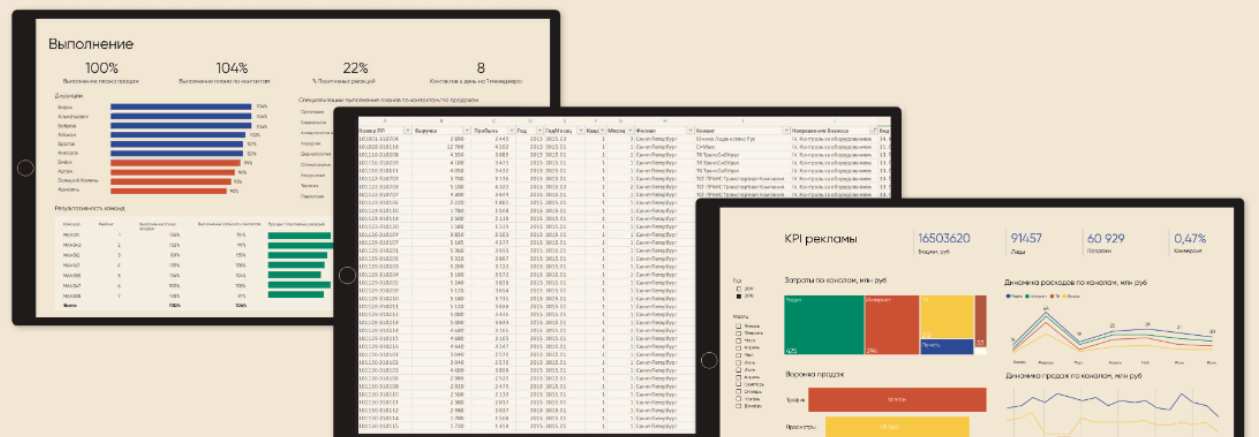The width and height of the screenshot is (1259, 437).
Task: Check the first month checkbox in Месяц
Action: pos(738,326)
